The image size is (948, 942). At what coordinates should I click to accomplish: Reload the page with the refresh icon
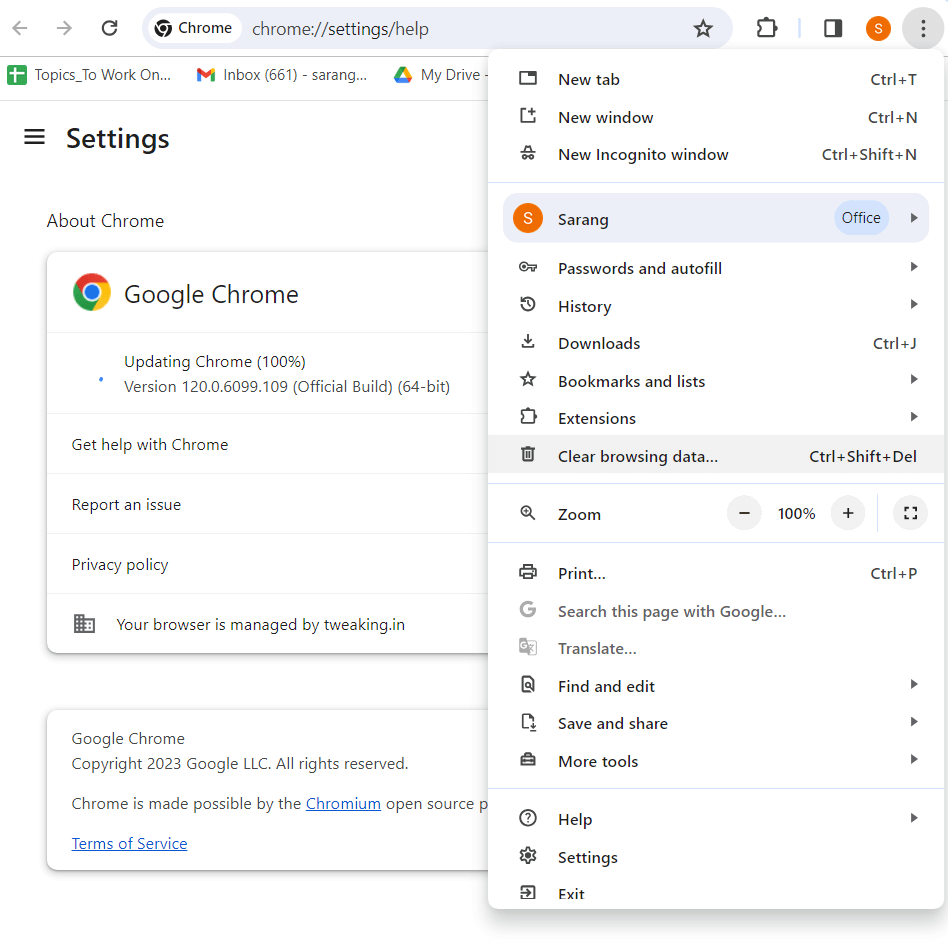(110, 28)
